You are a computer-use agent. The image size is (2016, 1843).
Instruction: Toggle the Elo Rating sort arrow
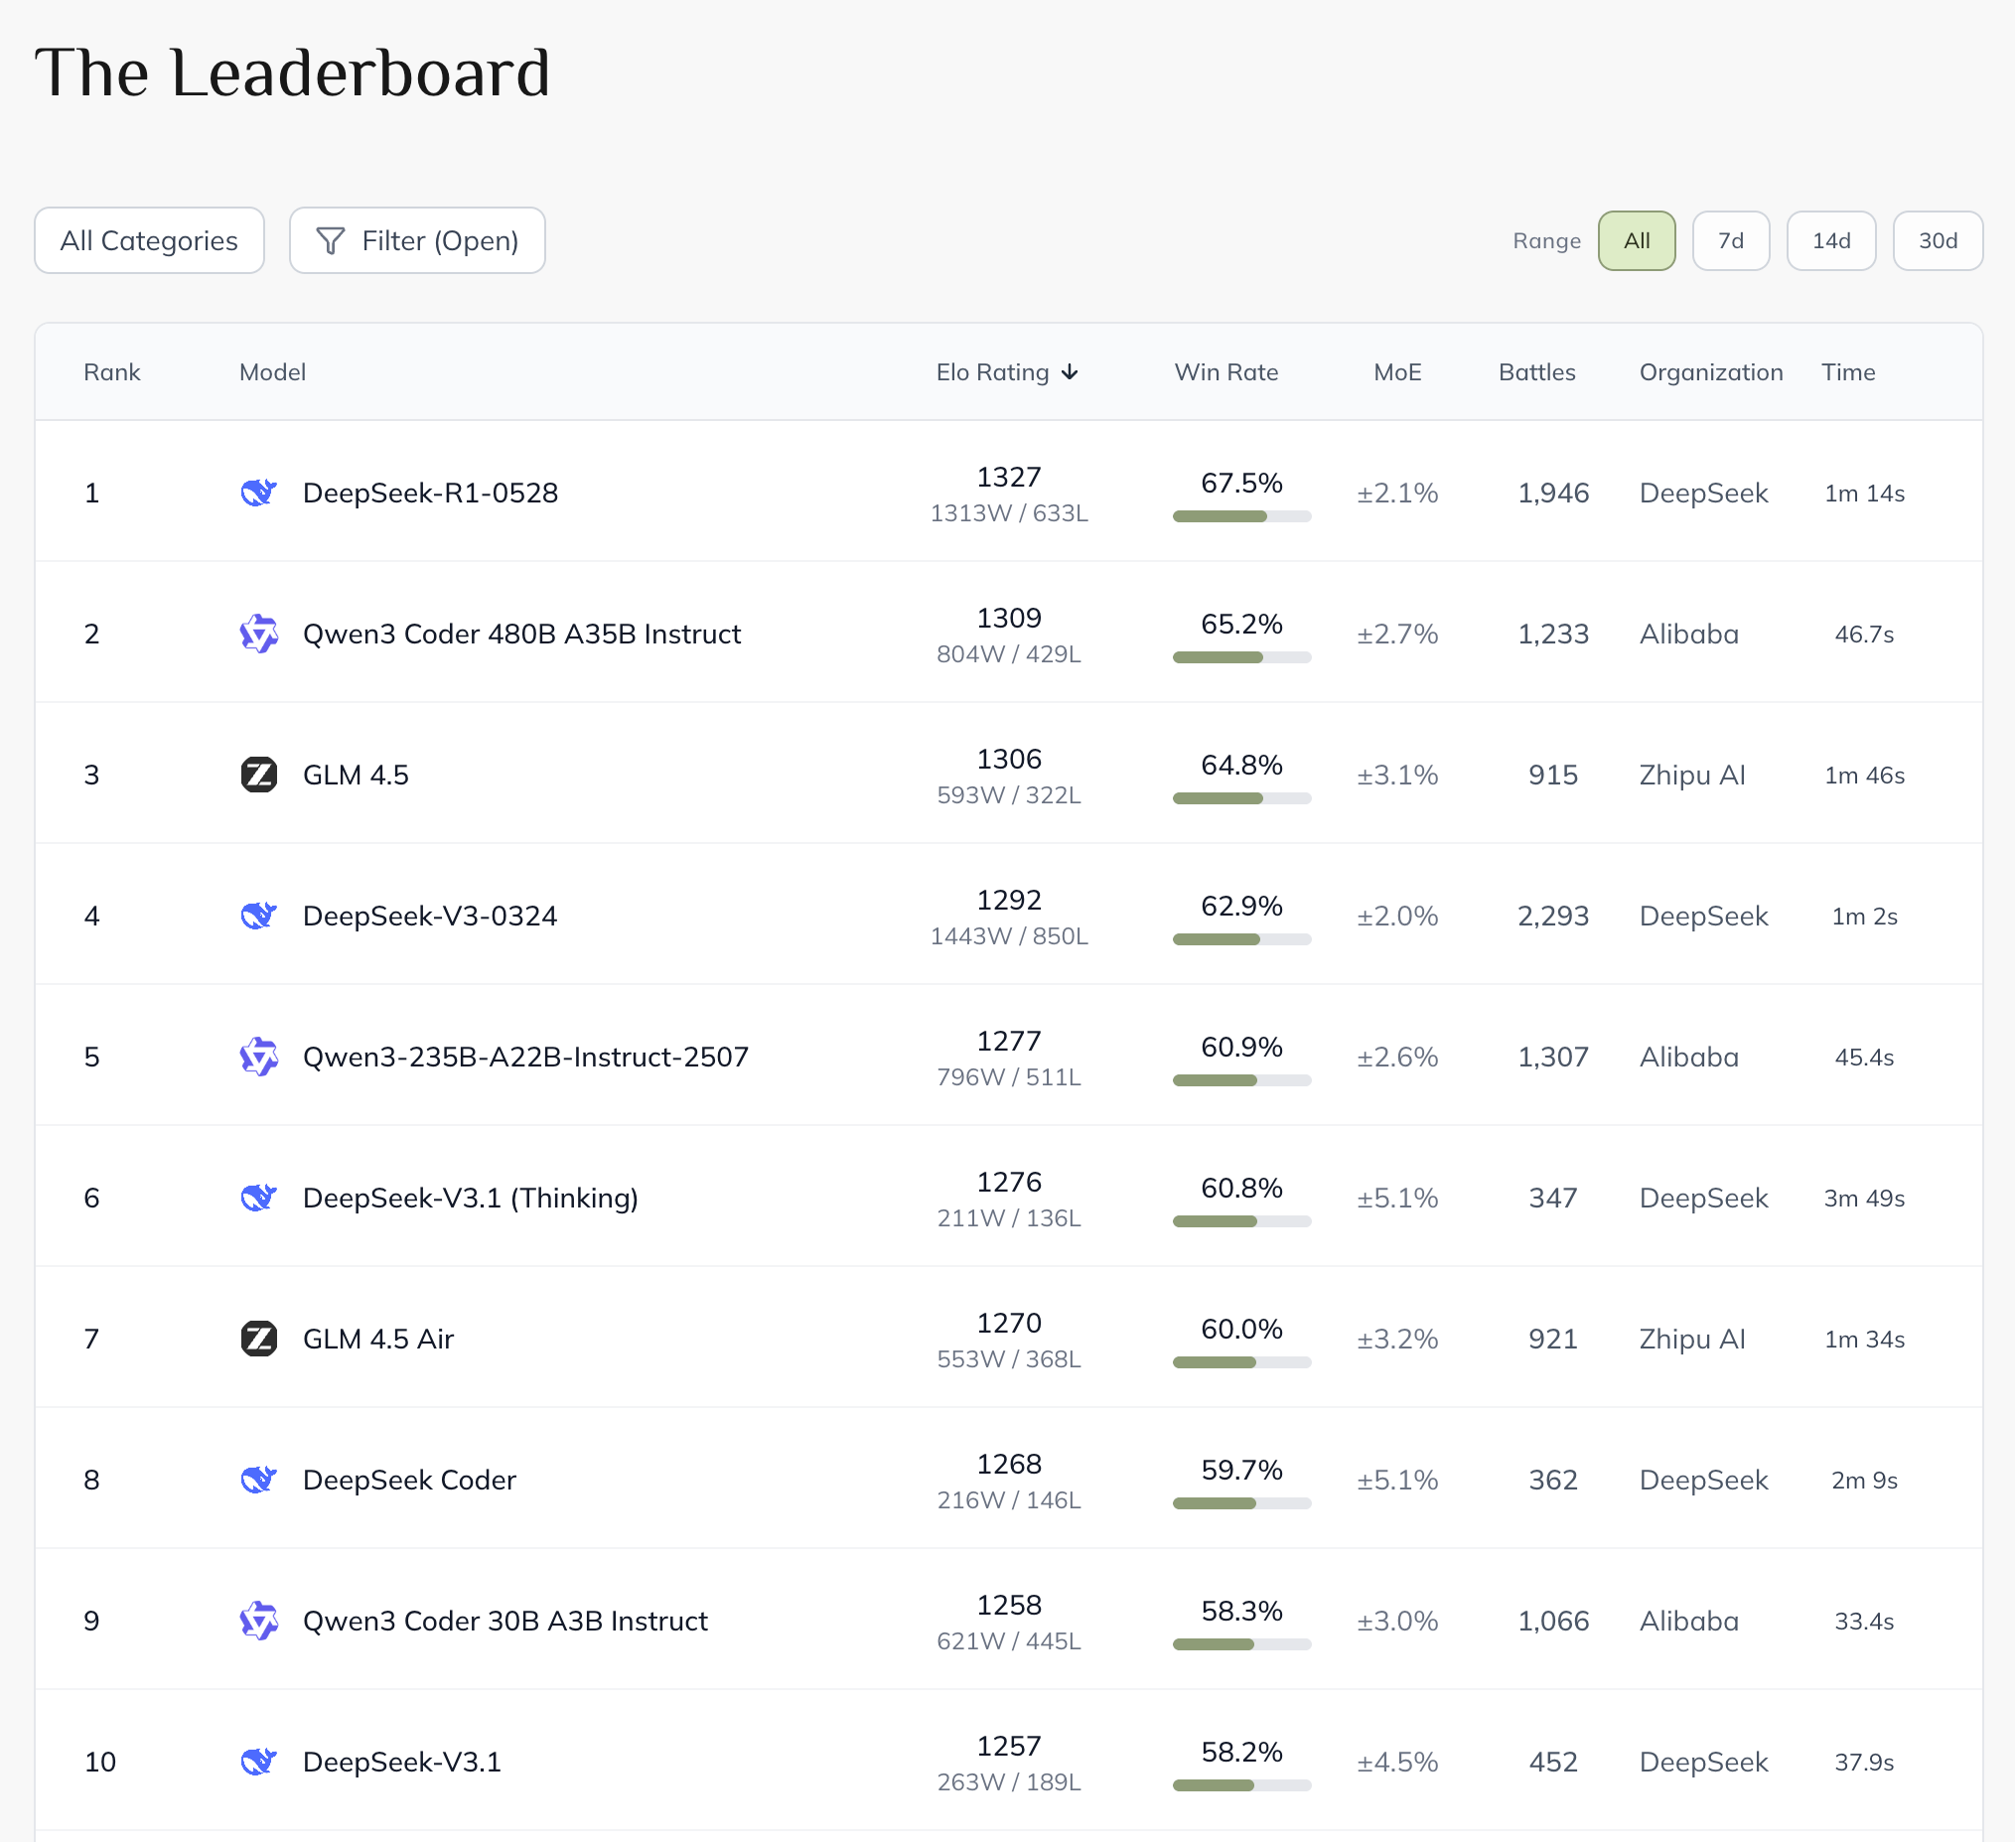[x=1070, y=373]
